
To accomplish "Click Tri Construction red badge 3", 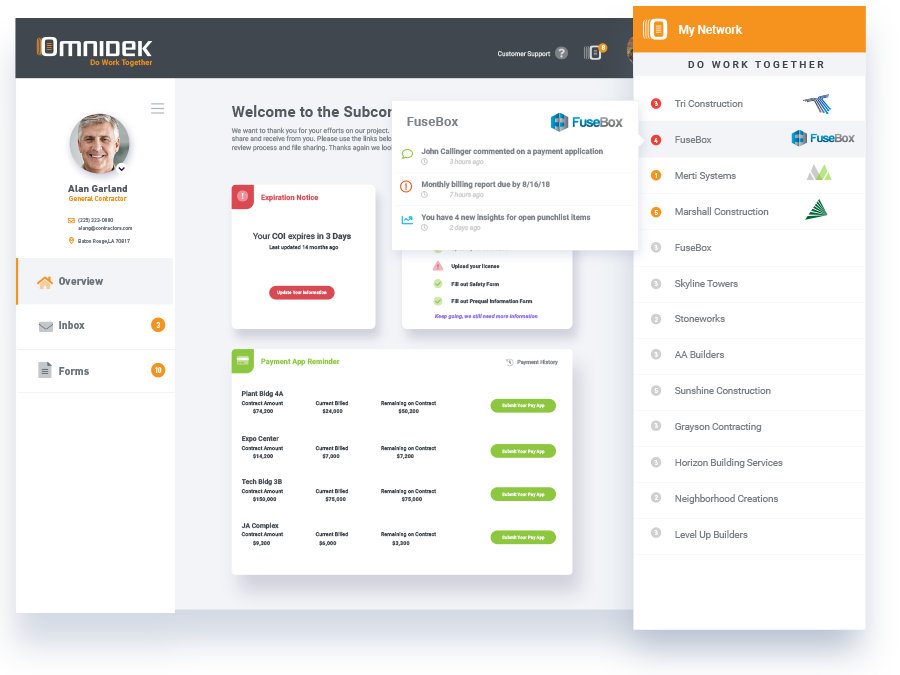I will click(656, 104).
